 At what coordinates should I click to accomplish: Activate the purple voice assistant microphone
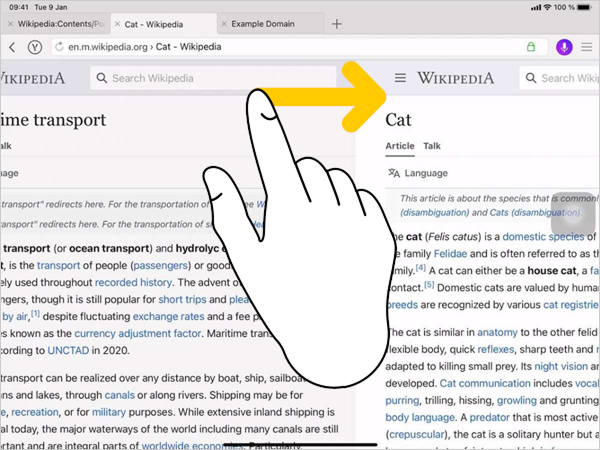pos(564,47)
